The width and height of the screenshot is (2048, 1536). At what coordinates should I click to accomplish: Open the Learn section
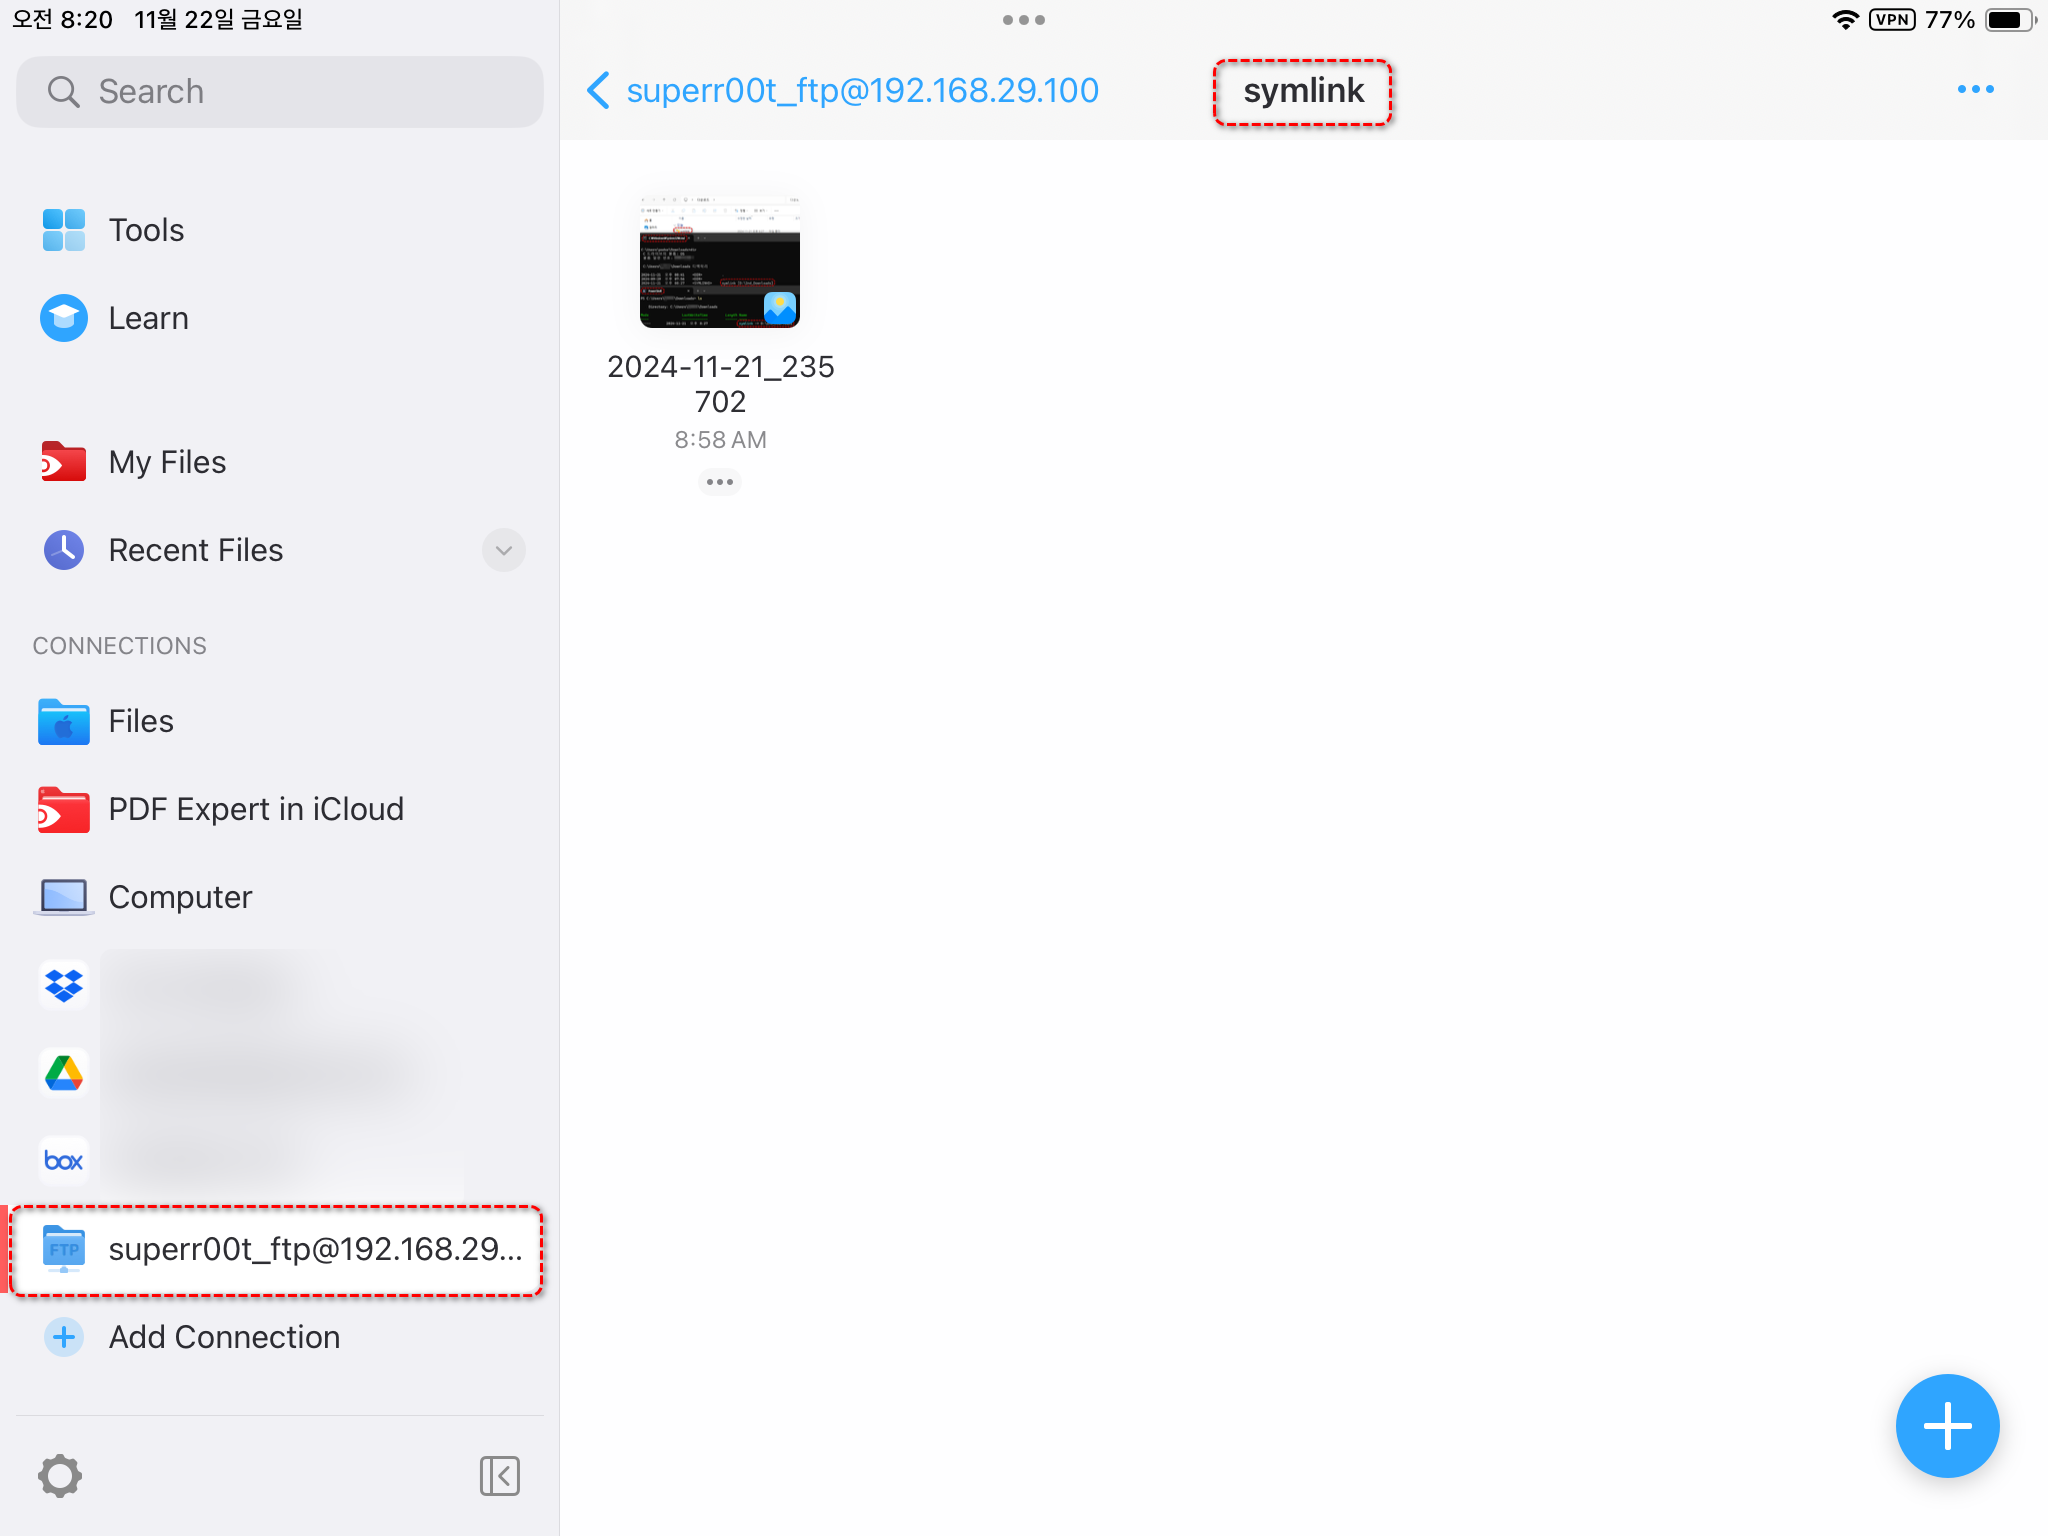pos(148,318)
